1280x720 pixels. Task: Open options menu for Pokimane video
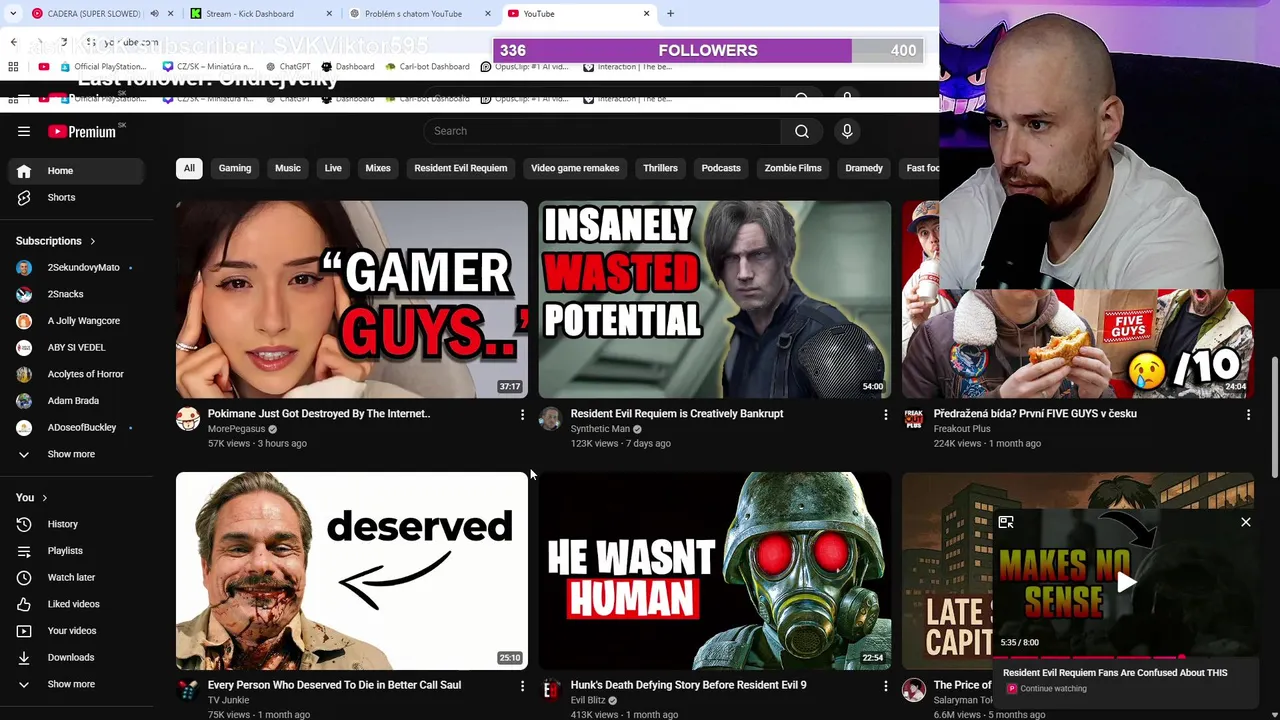tap(522, 414)
